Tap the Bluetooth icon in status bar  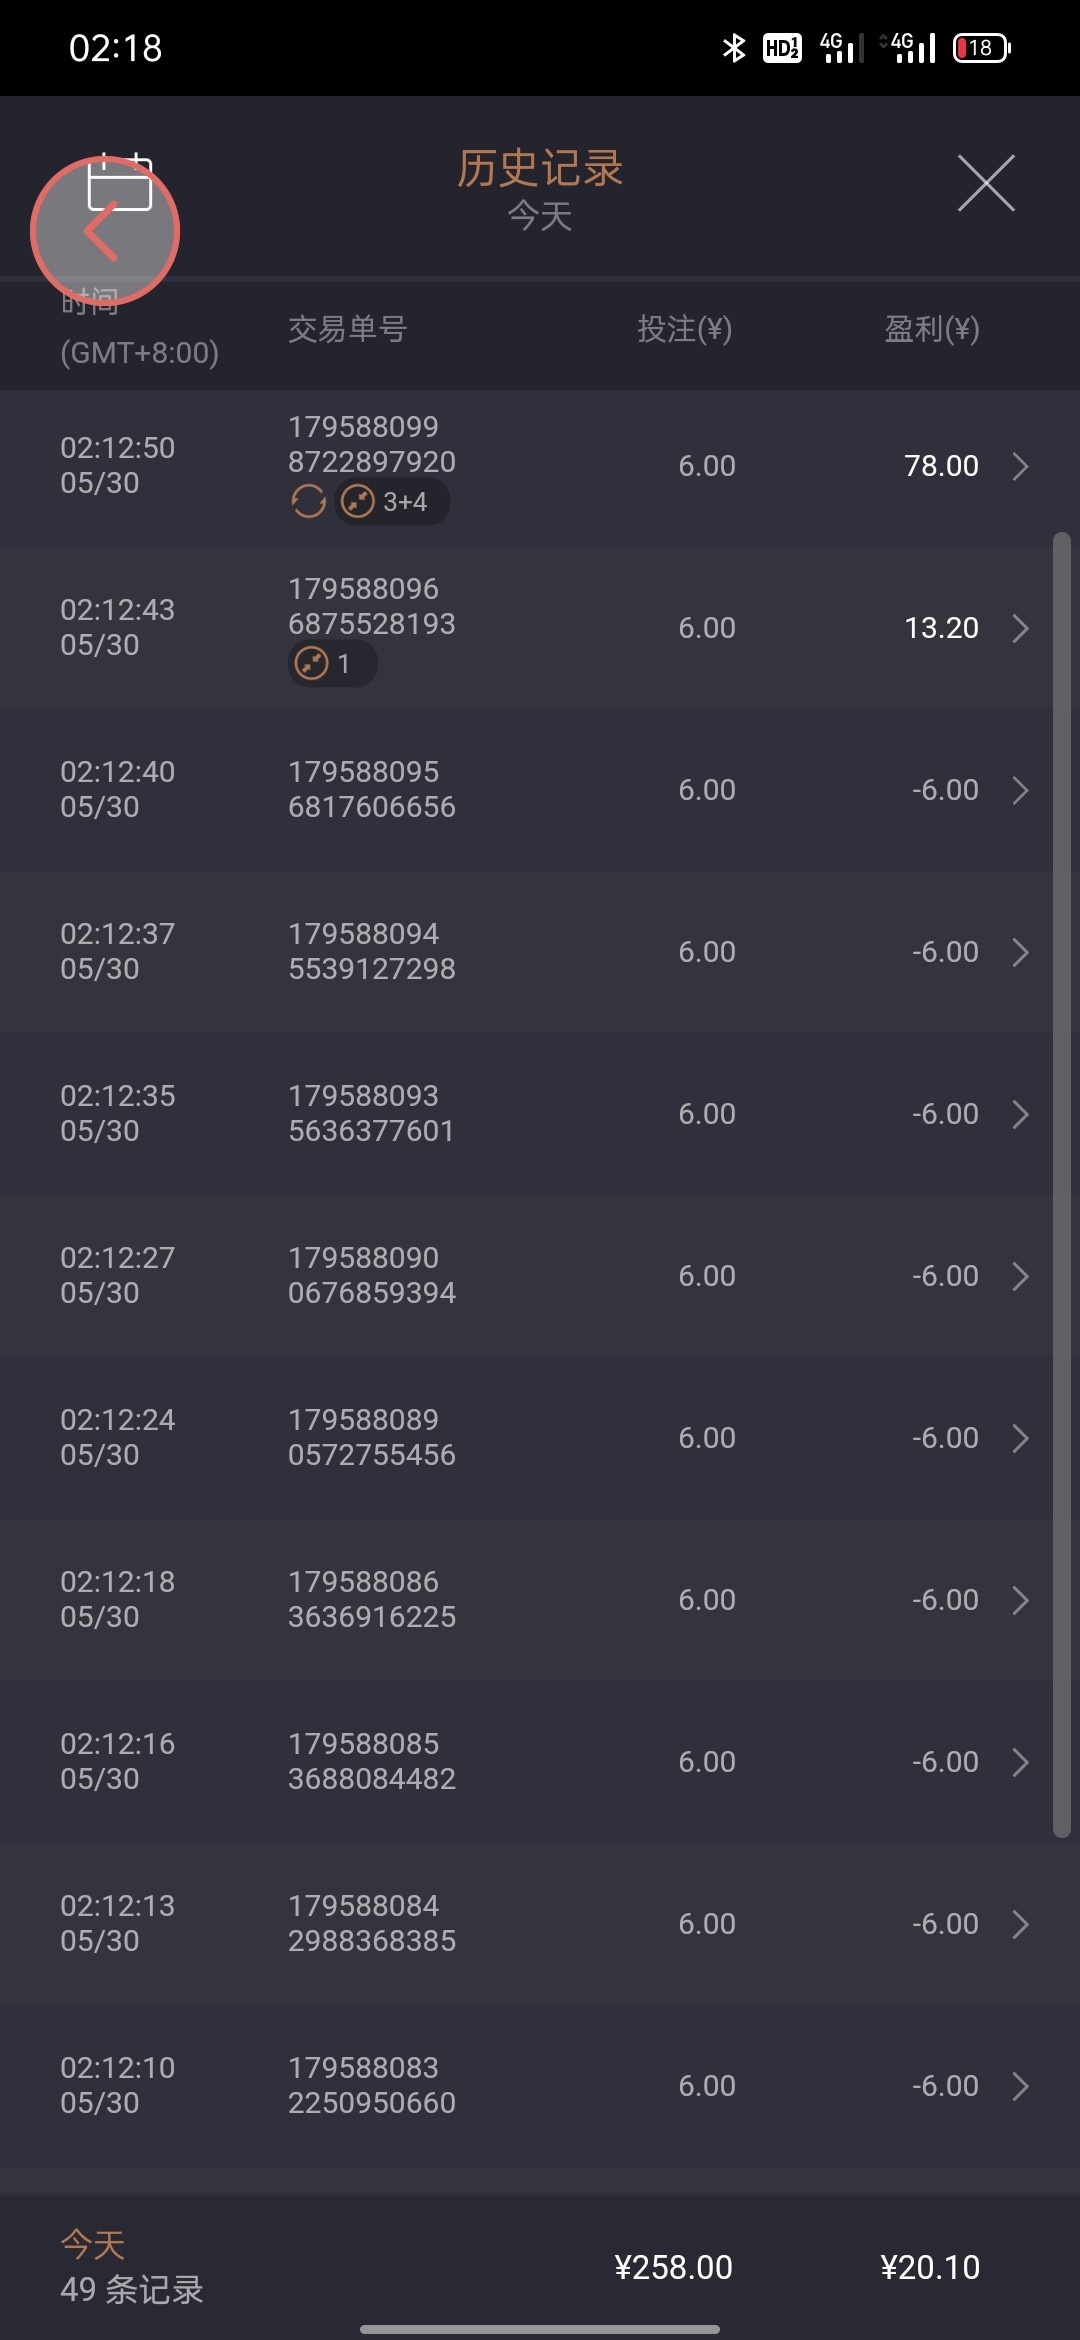[734, 48]
